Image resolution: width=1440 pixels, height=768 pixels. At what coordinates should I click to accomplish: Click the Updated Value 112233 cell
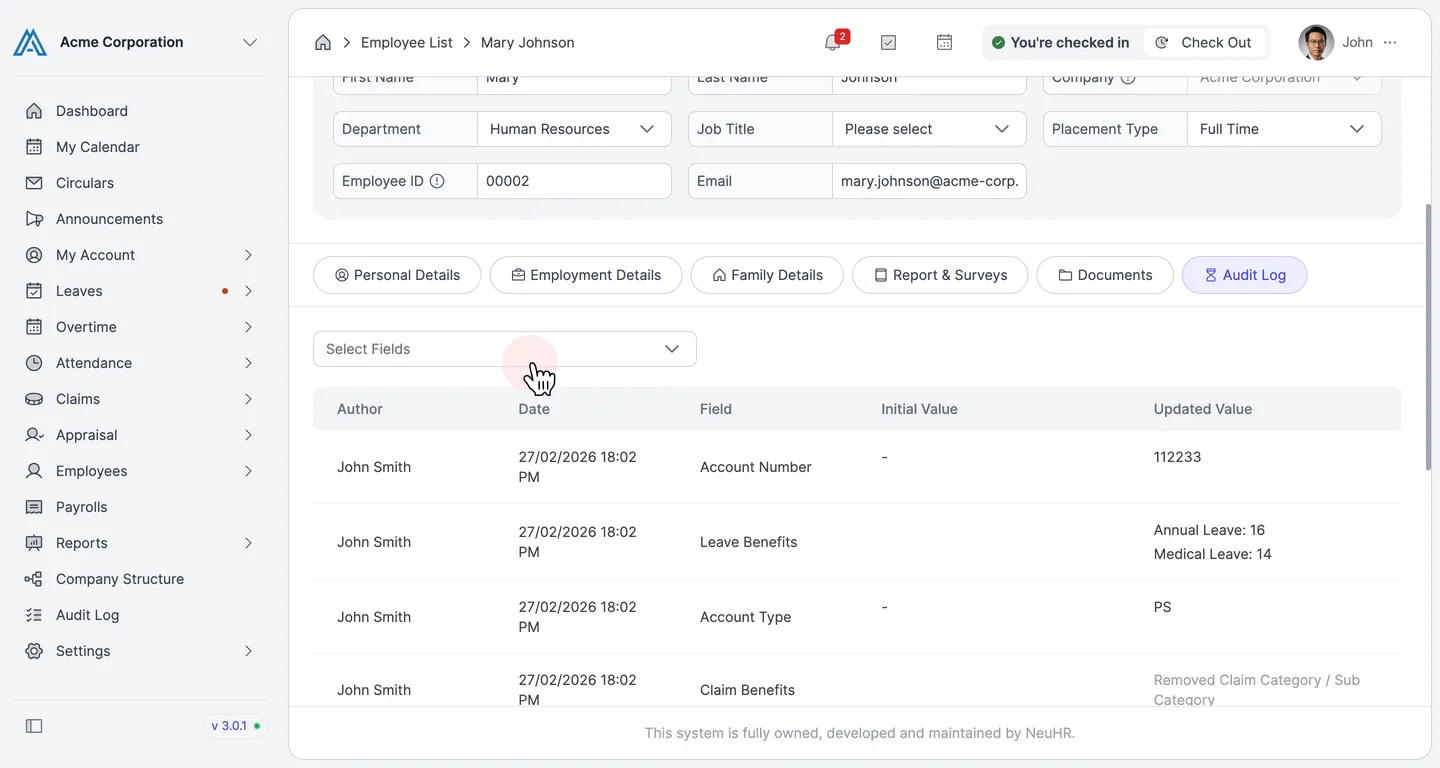click(1177, 457)
